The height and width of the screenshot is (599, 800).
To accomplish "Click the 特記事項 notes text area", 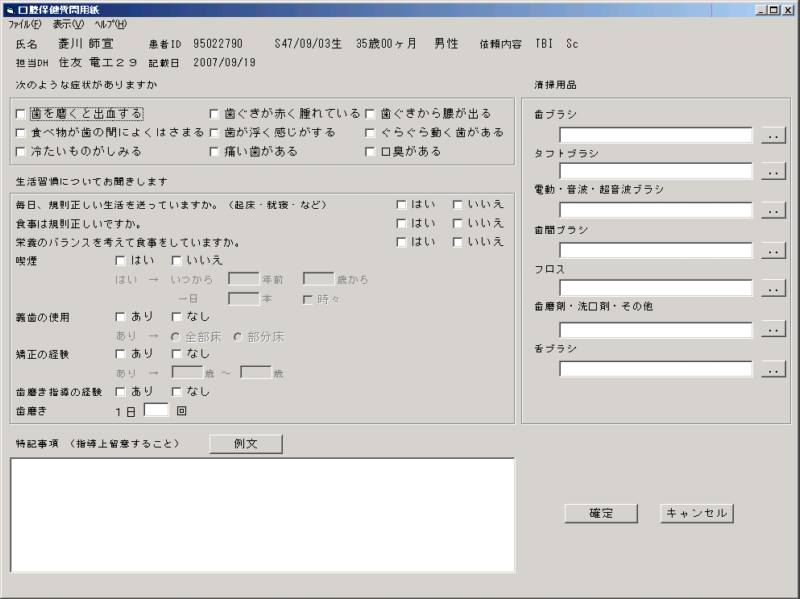I will click(262, 514).
